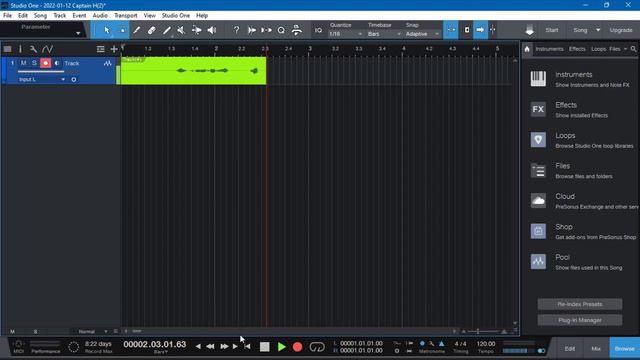Open the Normal track height dropdown
The width and height of the screenshot is (640, 360).
coord(92,331)
